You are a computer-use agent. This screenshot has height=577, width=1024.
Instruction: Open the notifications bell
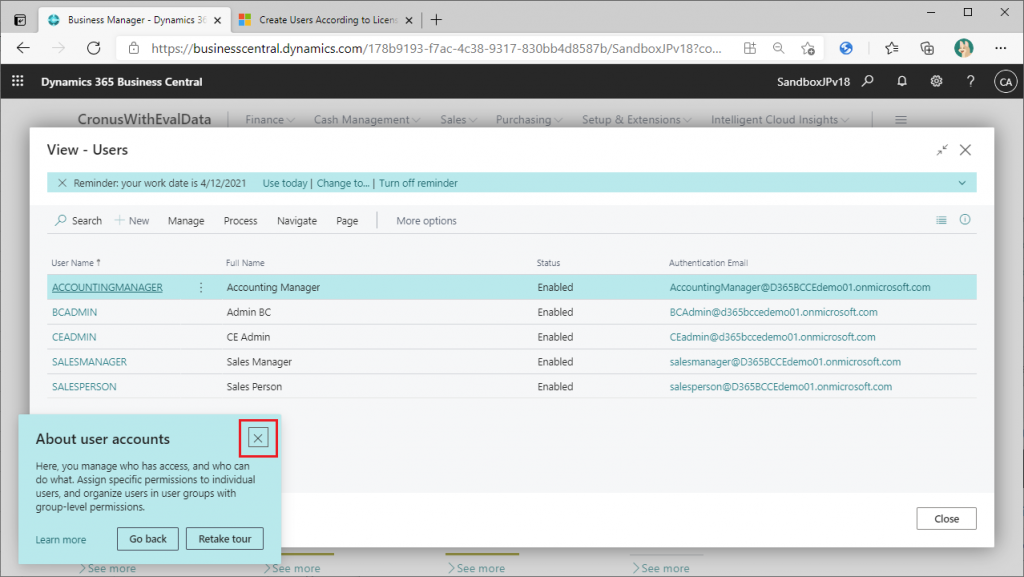(902, 81)
